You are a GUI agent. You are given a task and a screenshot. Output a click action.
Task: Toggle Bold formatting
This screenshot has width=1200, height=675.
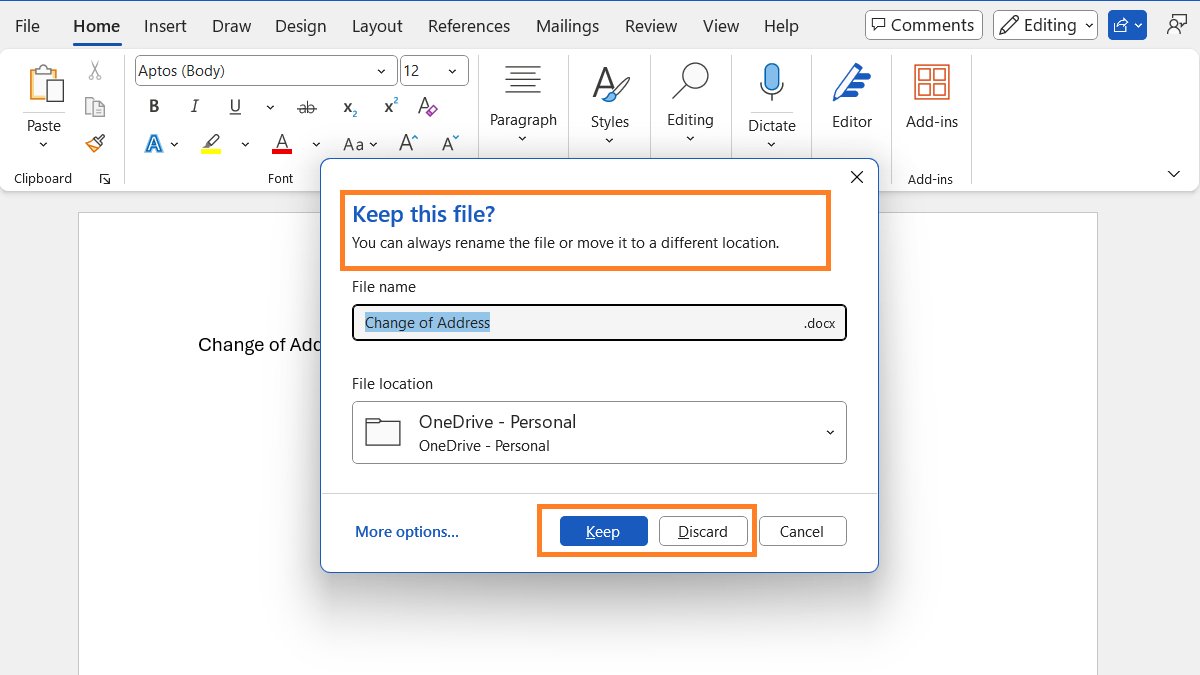pyautogui.click(x=154, y=107)
